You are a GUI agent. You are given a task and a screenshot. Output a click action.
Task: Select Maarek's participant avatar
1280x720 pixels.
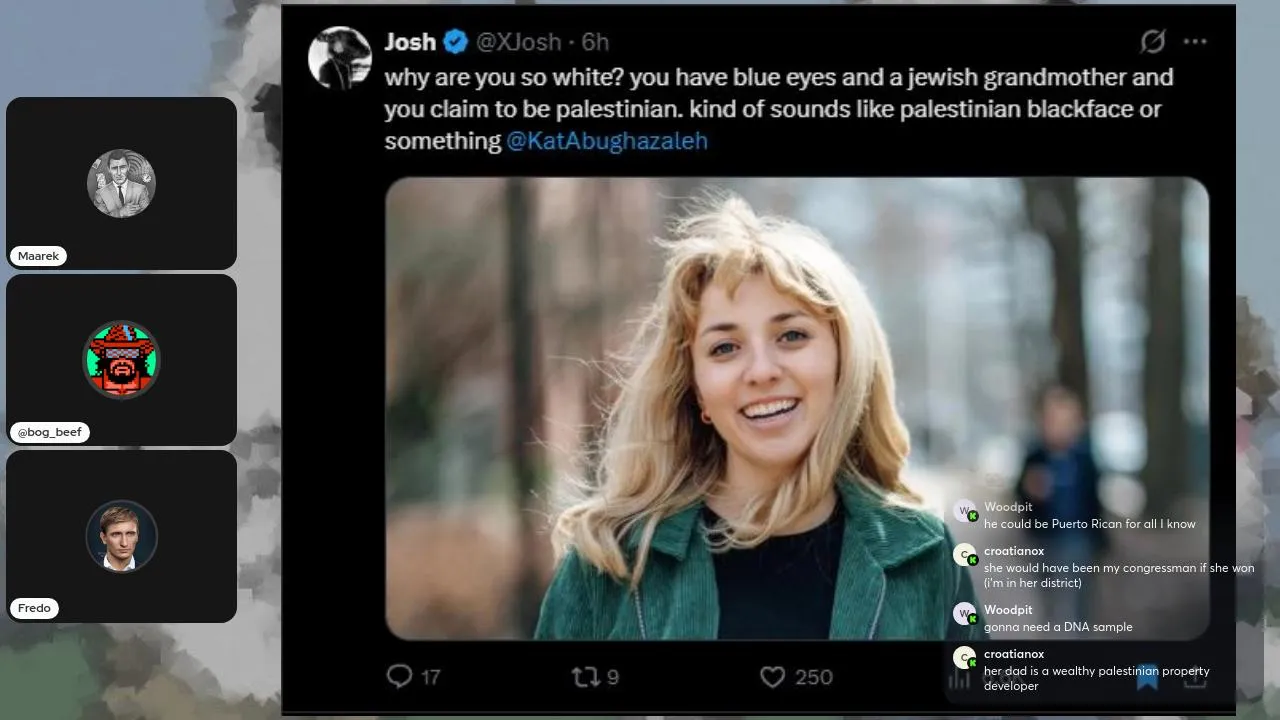(x=121, y=183)
